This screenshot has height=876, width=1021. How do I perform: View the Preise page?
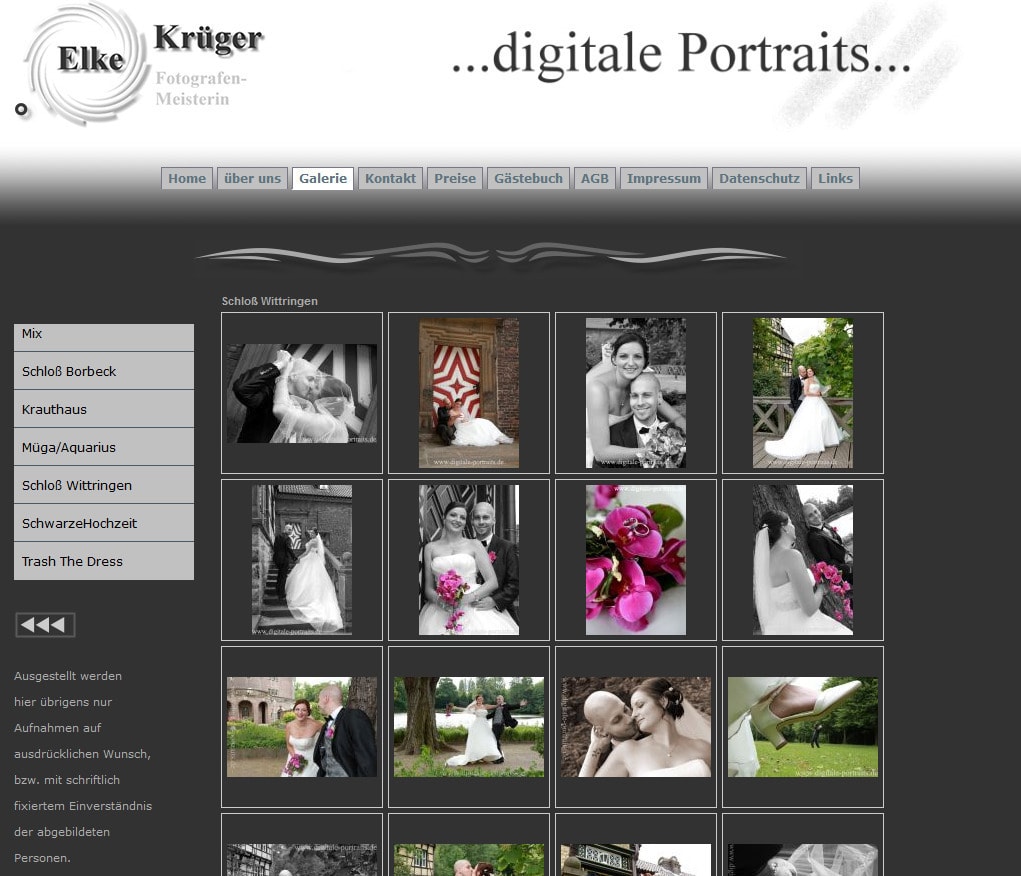pos(455,178)
